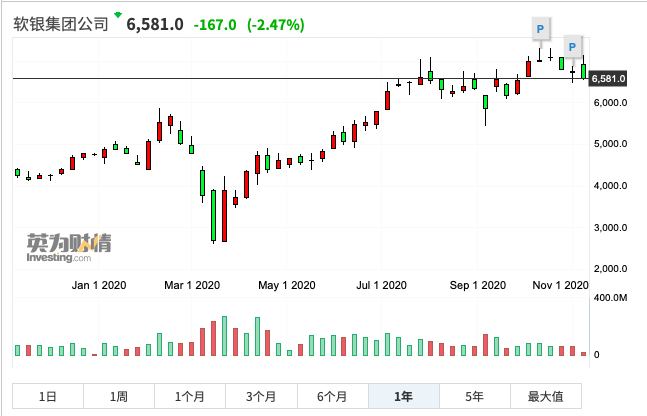Select the 1日 time range tab

coord(48,396)
